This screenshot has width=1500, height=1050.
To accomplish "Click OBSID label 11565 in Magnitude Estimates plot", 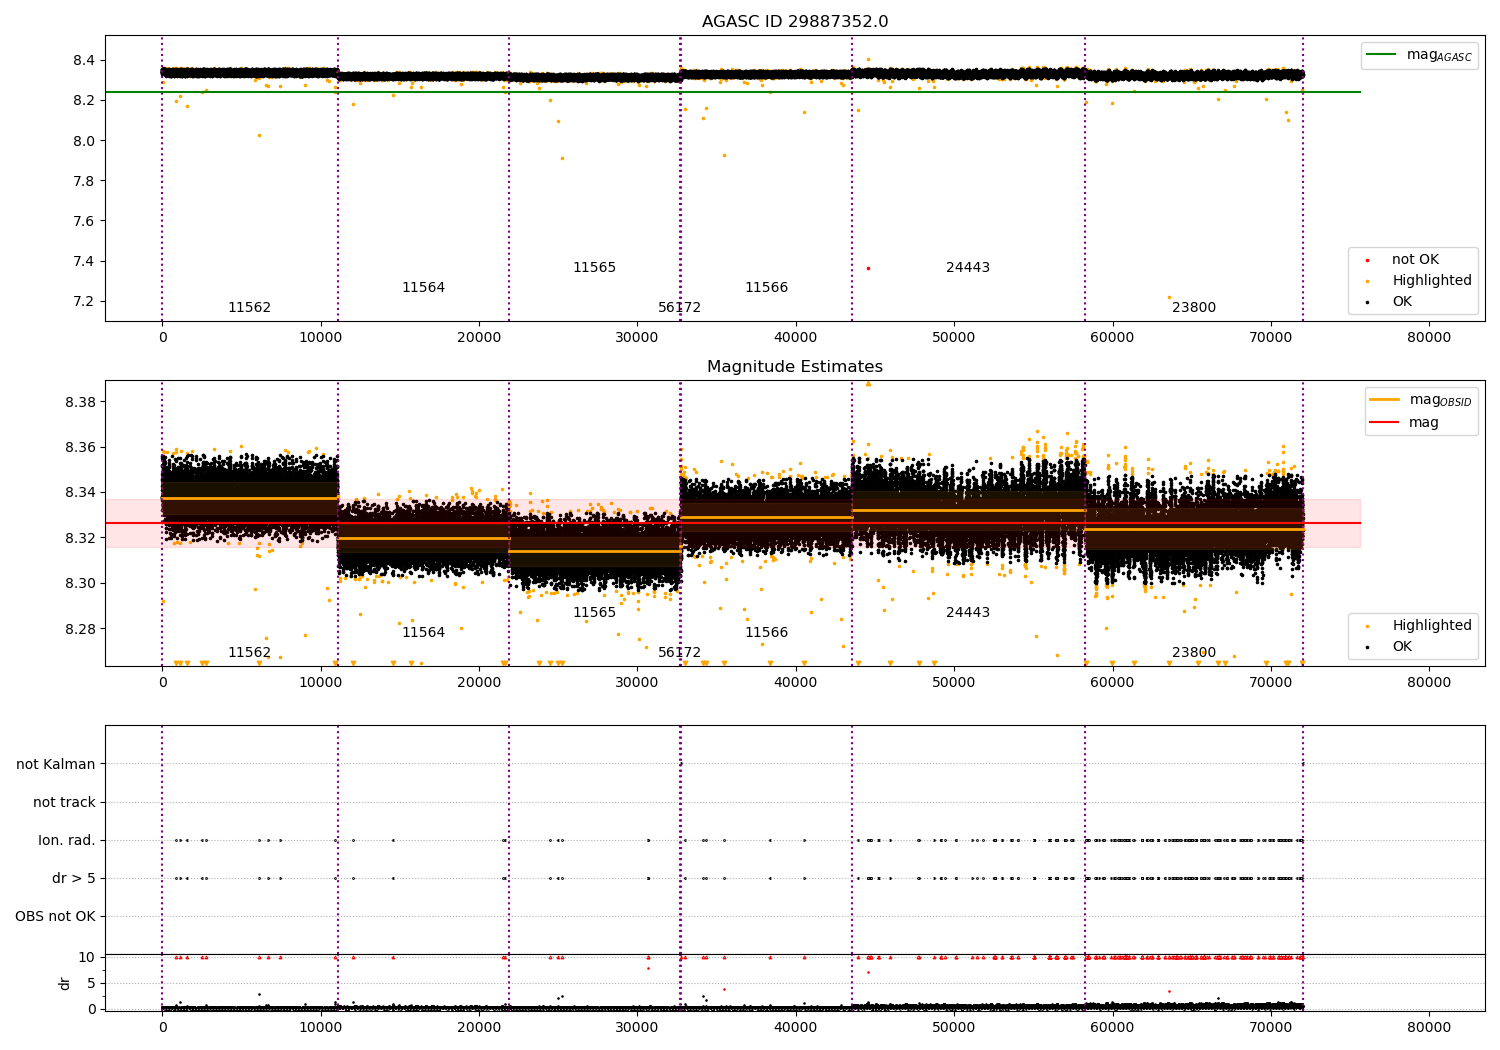I will [x=594, y=613].
